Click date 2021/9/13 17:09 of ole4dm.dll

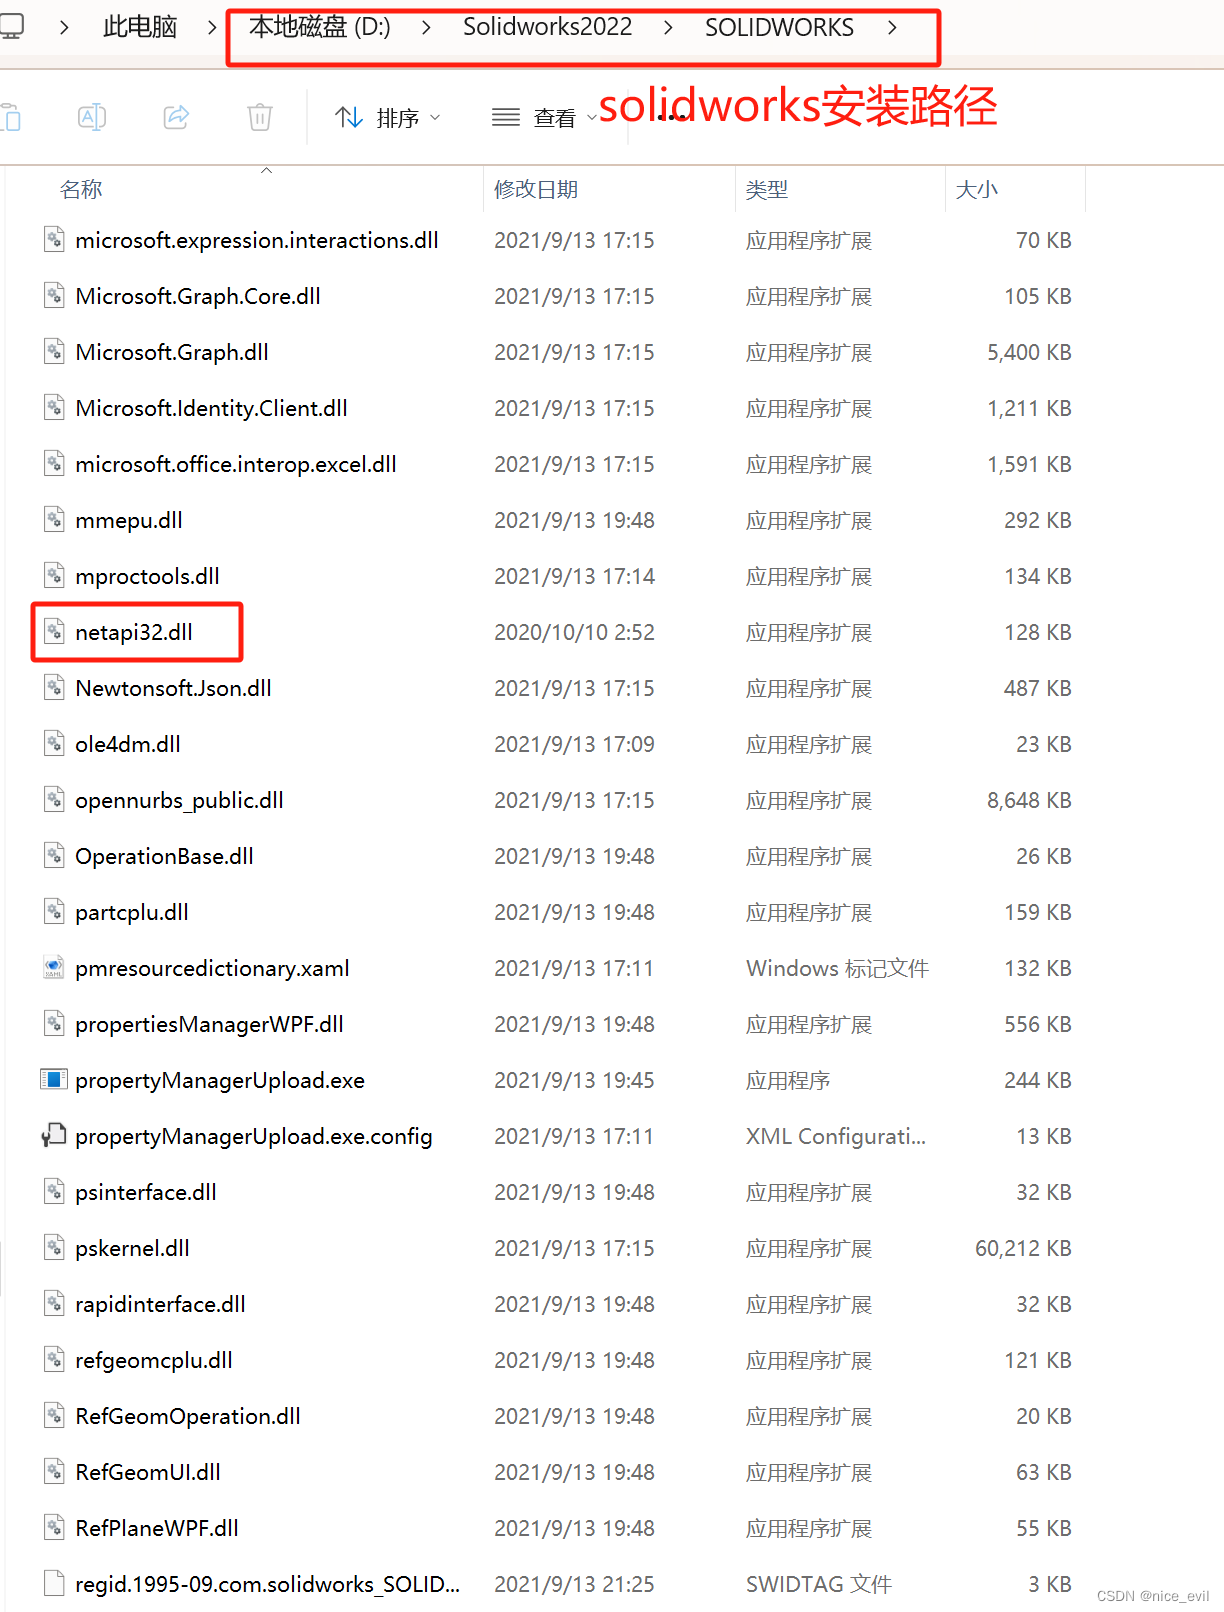click(x=574, y=744)
